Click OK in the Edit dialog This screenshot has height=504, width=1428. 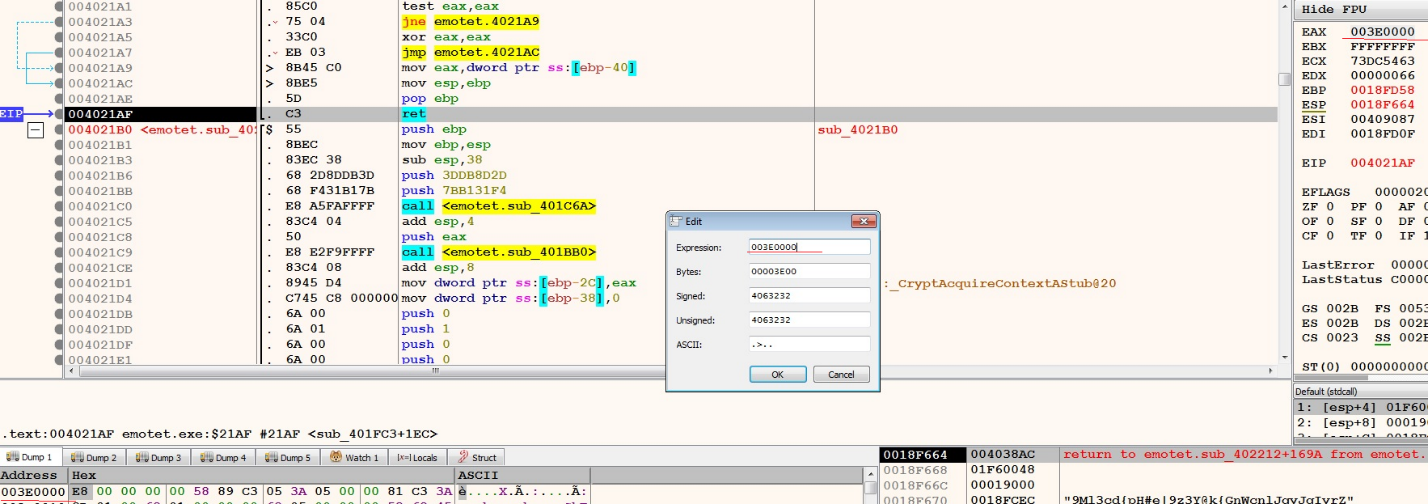(x=777, y=374)
